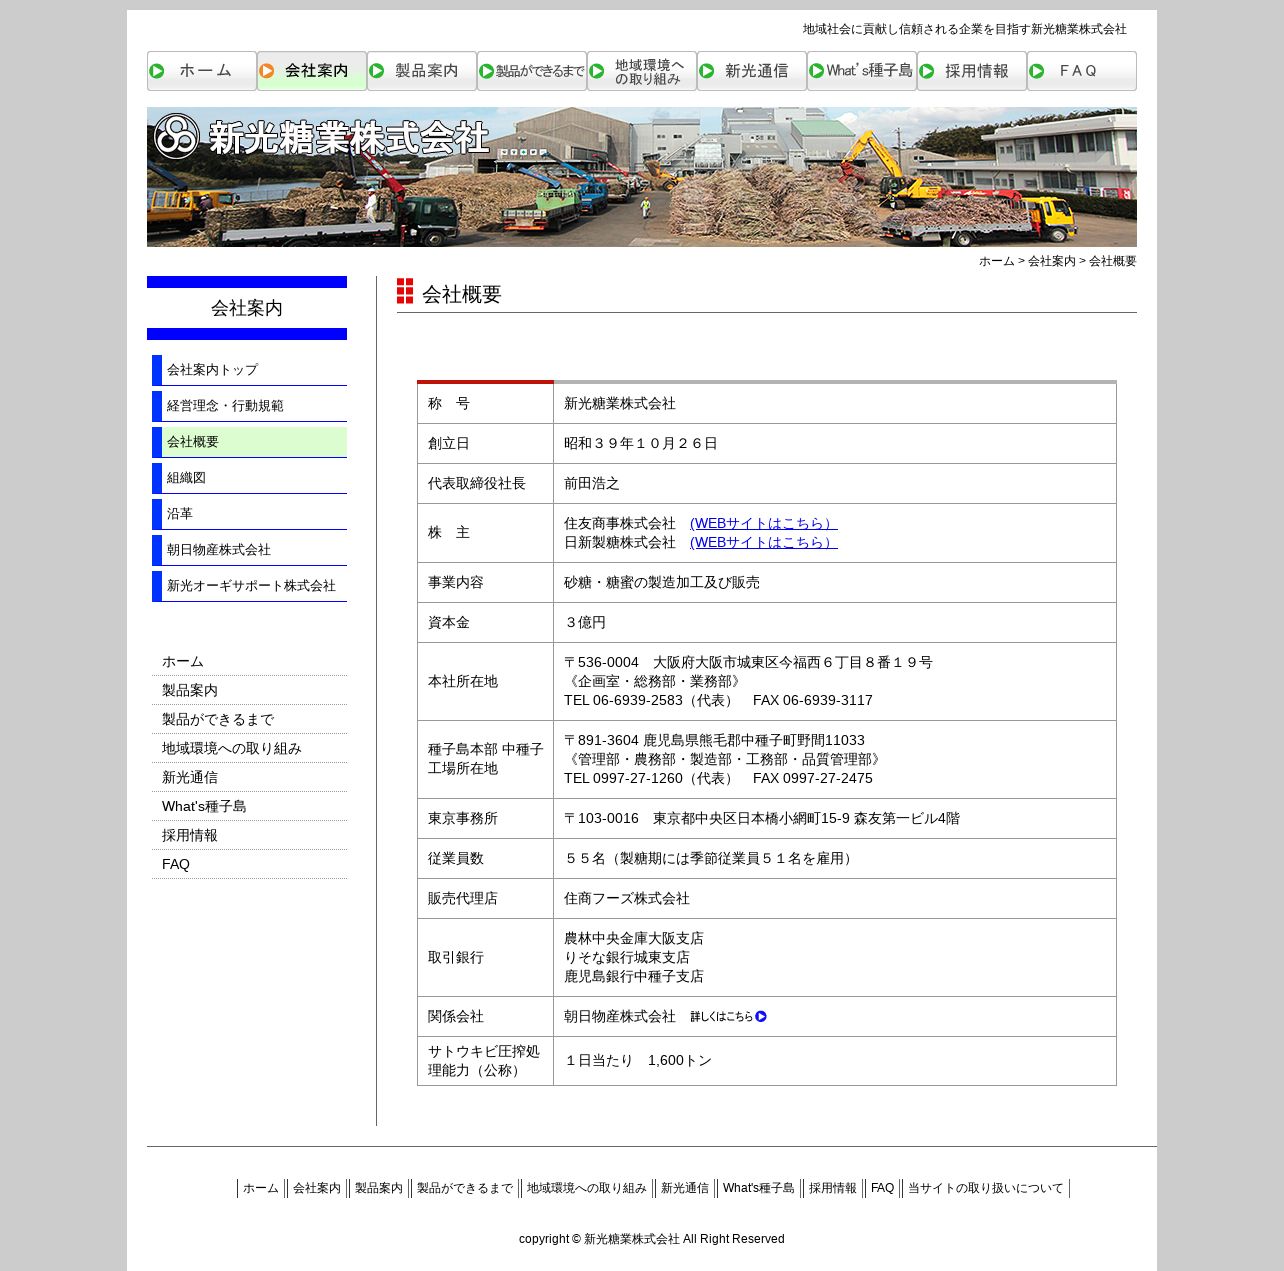
Task: Click the 新光糖業 company logo emblem
Action: point(177,136)
